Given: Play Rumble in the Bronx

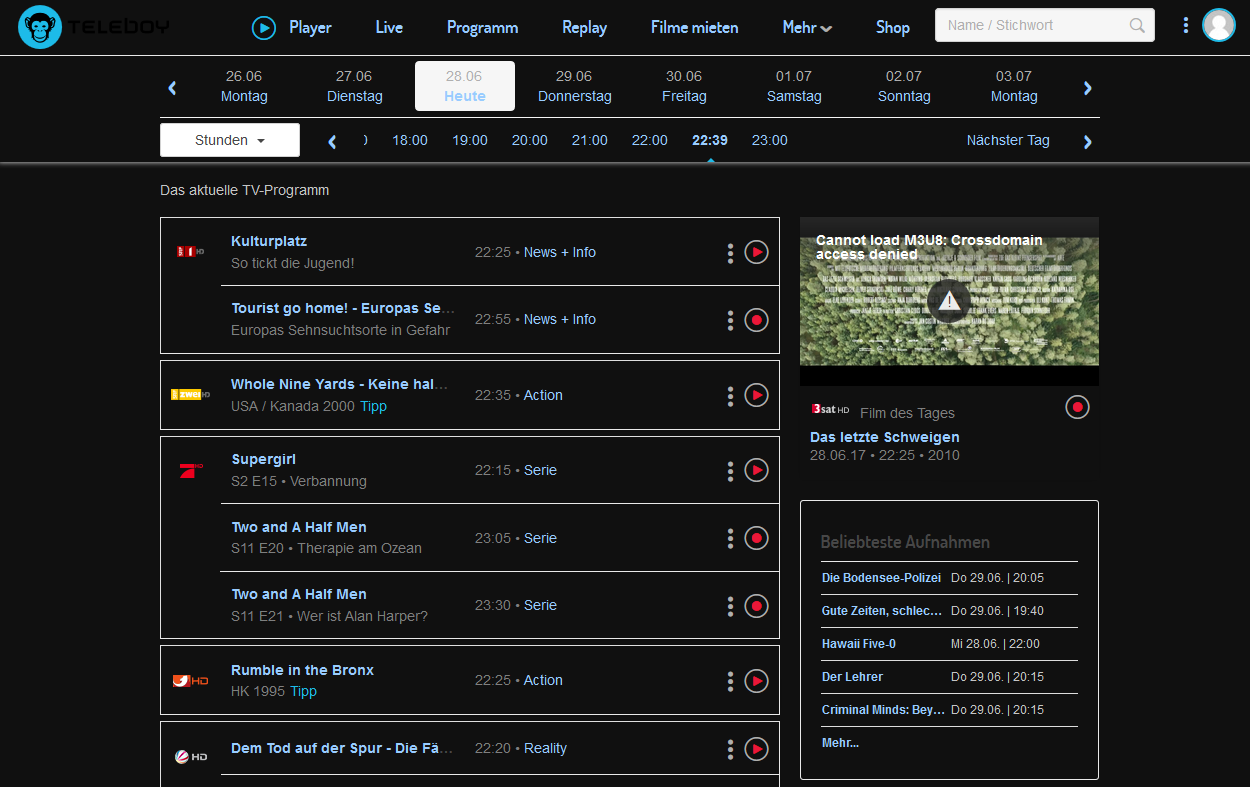Looking at the screenshot, I should [757, 681].
